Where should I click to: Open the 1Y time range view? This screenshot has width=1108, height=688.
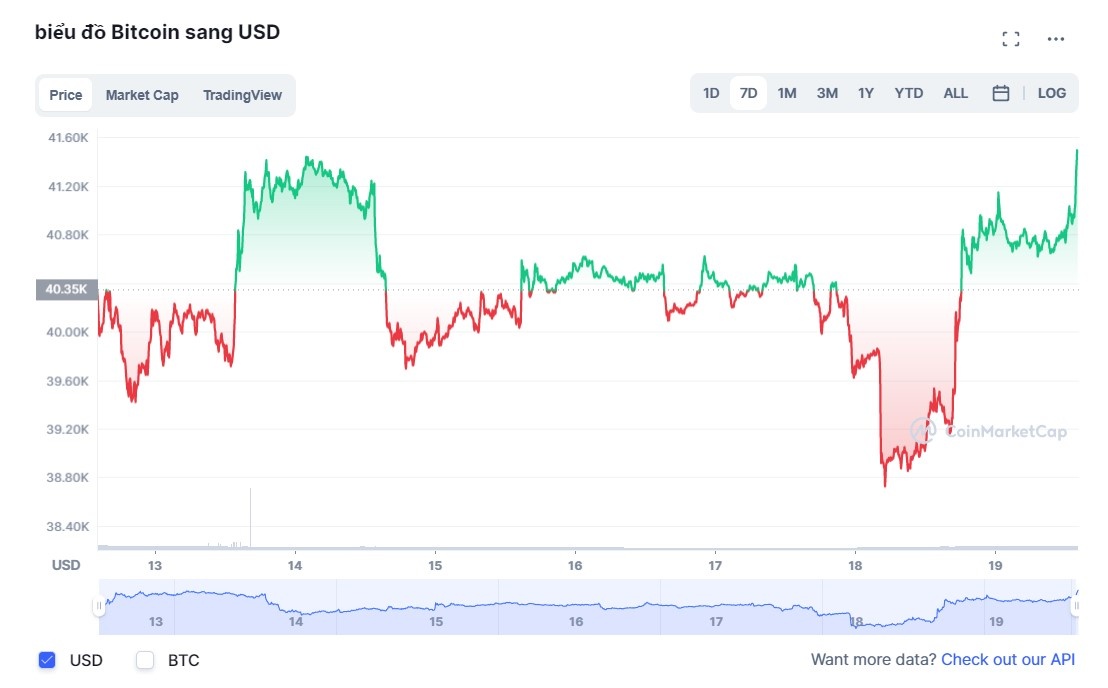(x=866, y=92)
